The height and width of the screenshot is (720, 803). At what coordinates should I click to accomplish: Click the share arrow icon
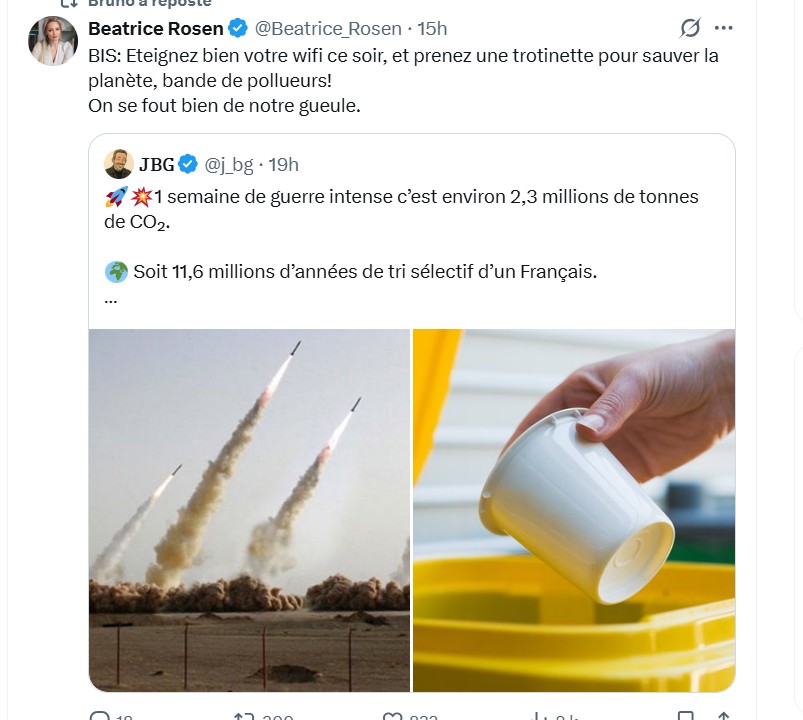click(x=722, y=716)
